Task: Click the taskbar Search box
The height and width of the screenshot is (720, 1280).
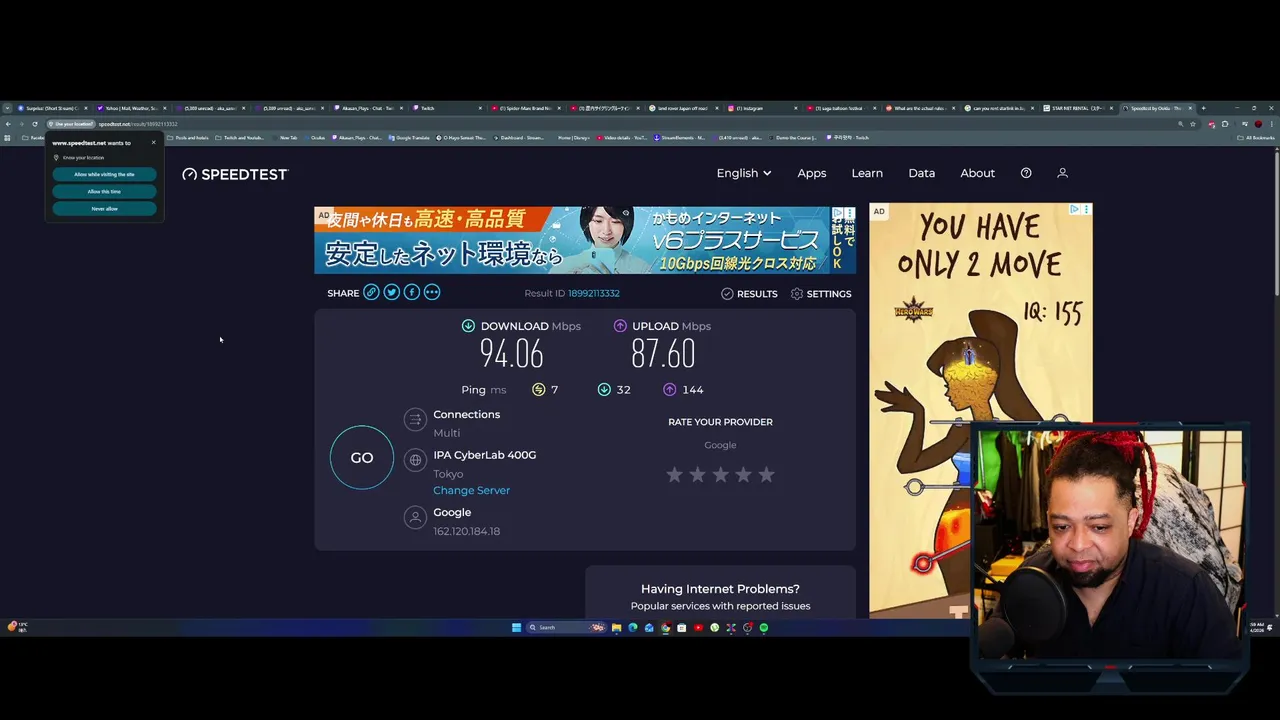Action: (565, 627)
